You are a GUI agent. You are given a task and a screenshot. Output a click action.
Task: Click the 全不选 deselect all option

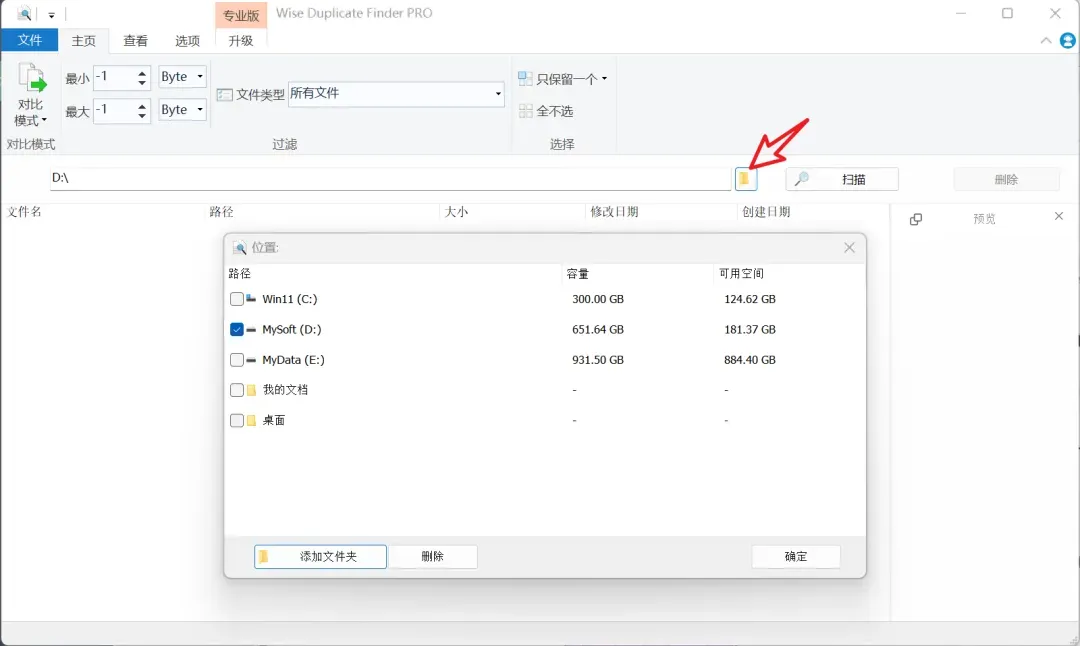(x=546, y=111)
